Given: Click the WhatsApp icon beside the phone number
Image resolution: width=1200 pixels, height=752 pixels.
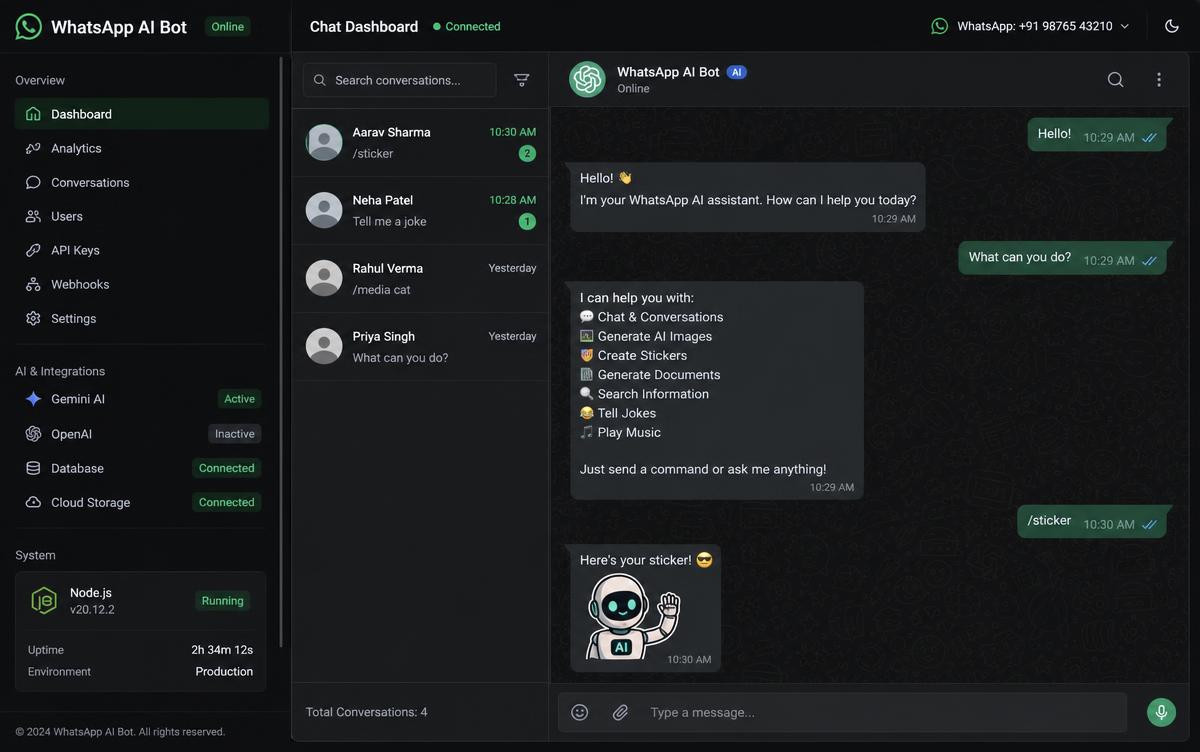Looking at the screenshot, I should click(x=940, y=26).
